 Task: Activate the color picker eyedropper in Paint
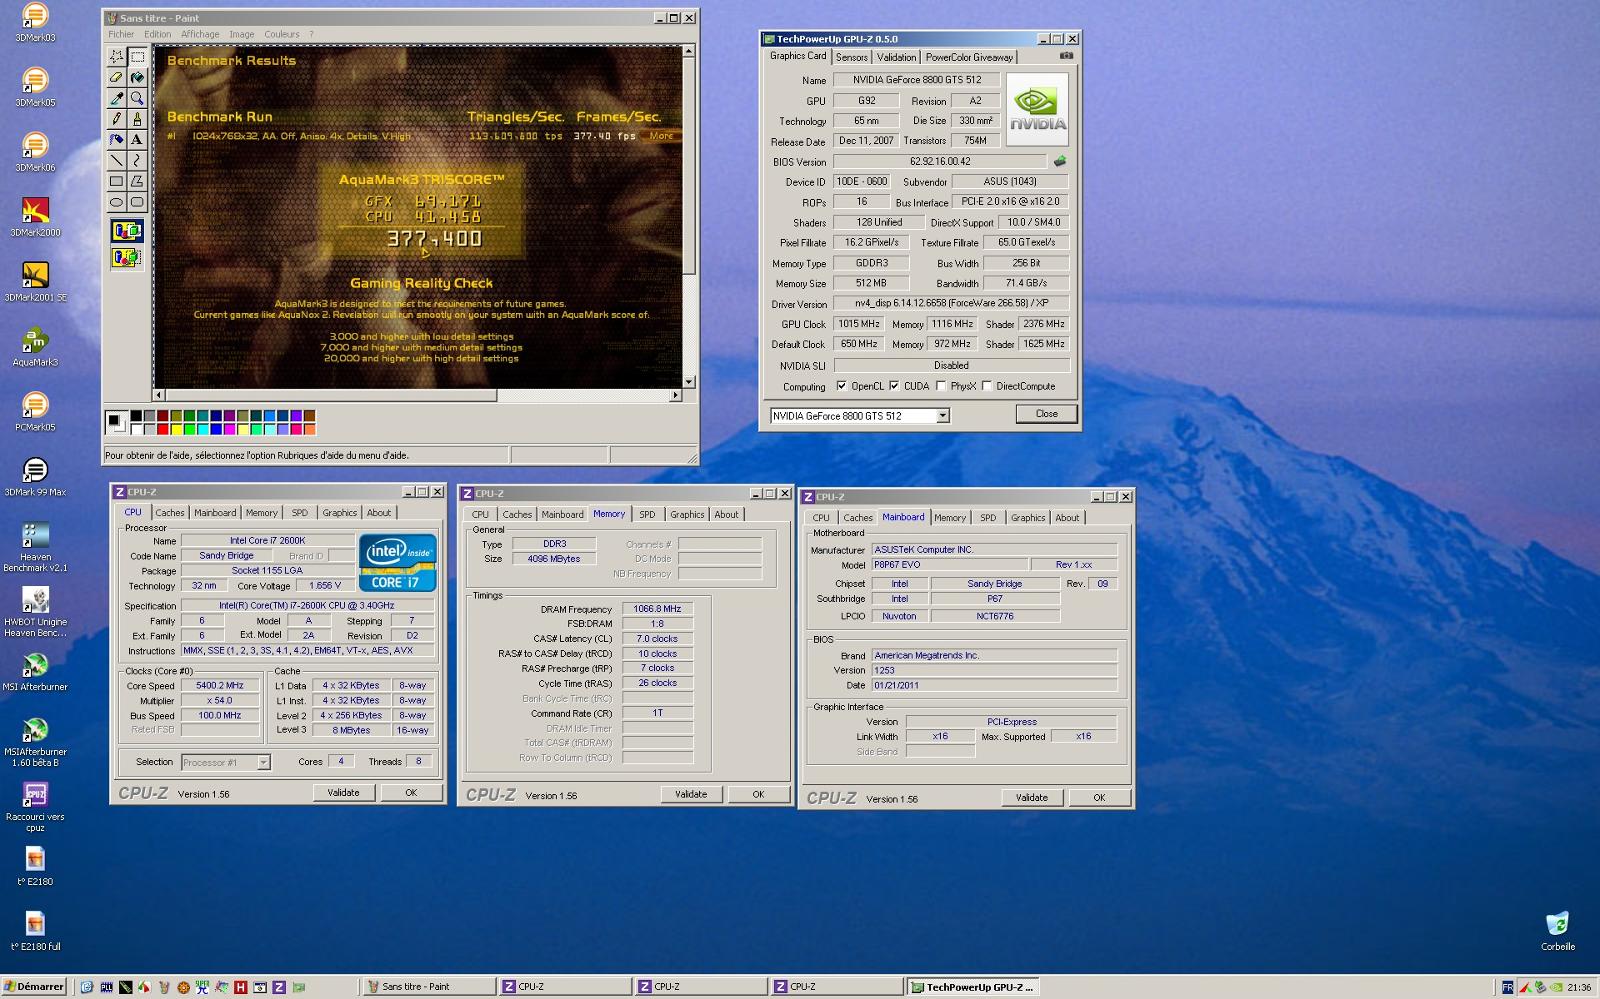(116, 99)
